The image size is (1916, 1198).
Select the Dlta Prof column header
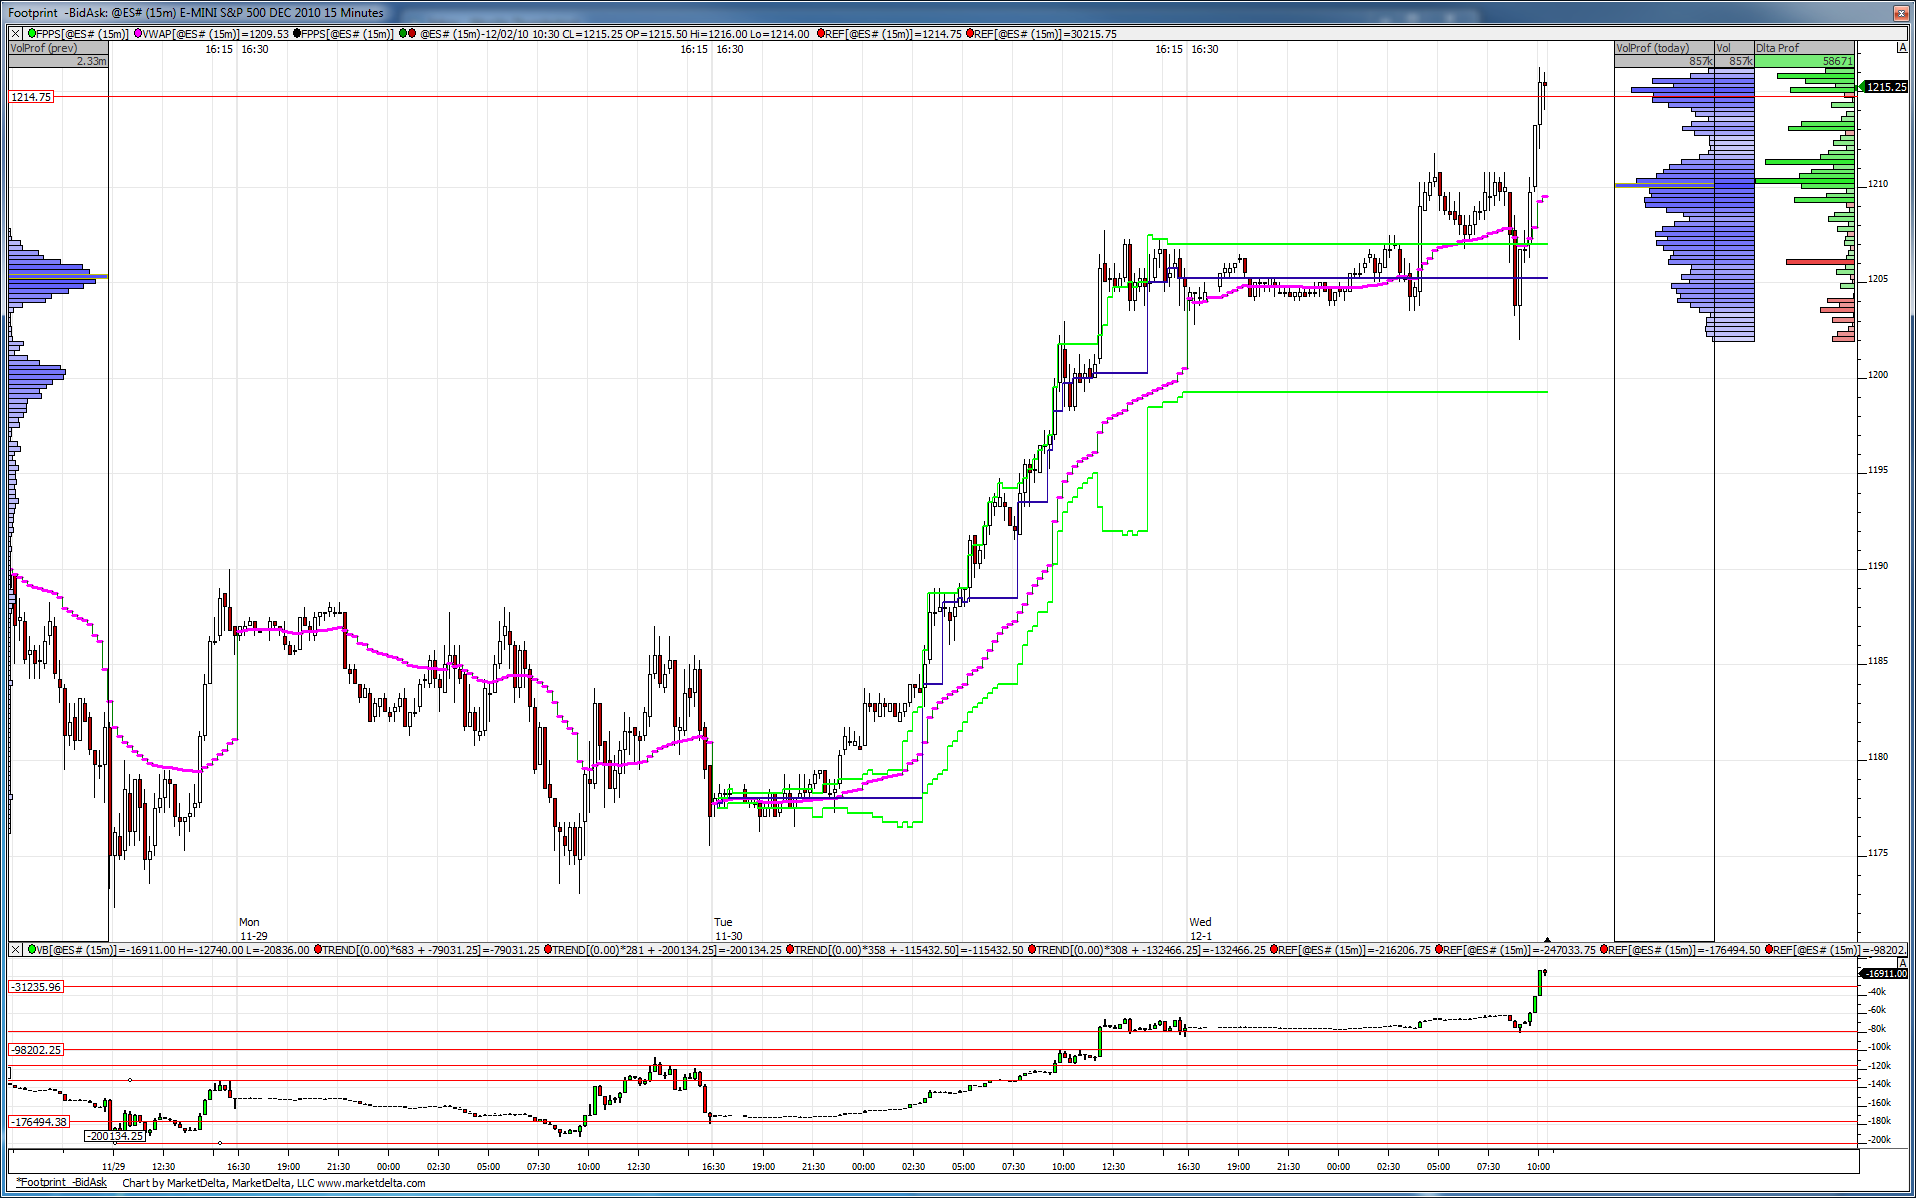click(1804, 48)
